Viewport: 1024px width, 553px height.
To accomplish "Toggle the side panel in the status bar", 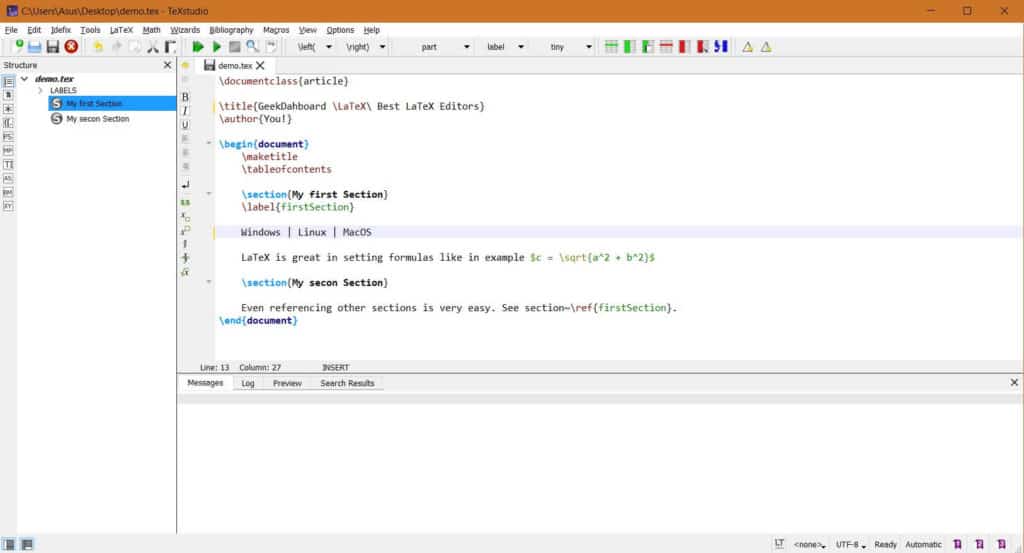I will pyautogui.click(x=8, y=545).
